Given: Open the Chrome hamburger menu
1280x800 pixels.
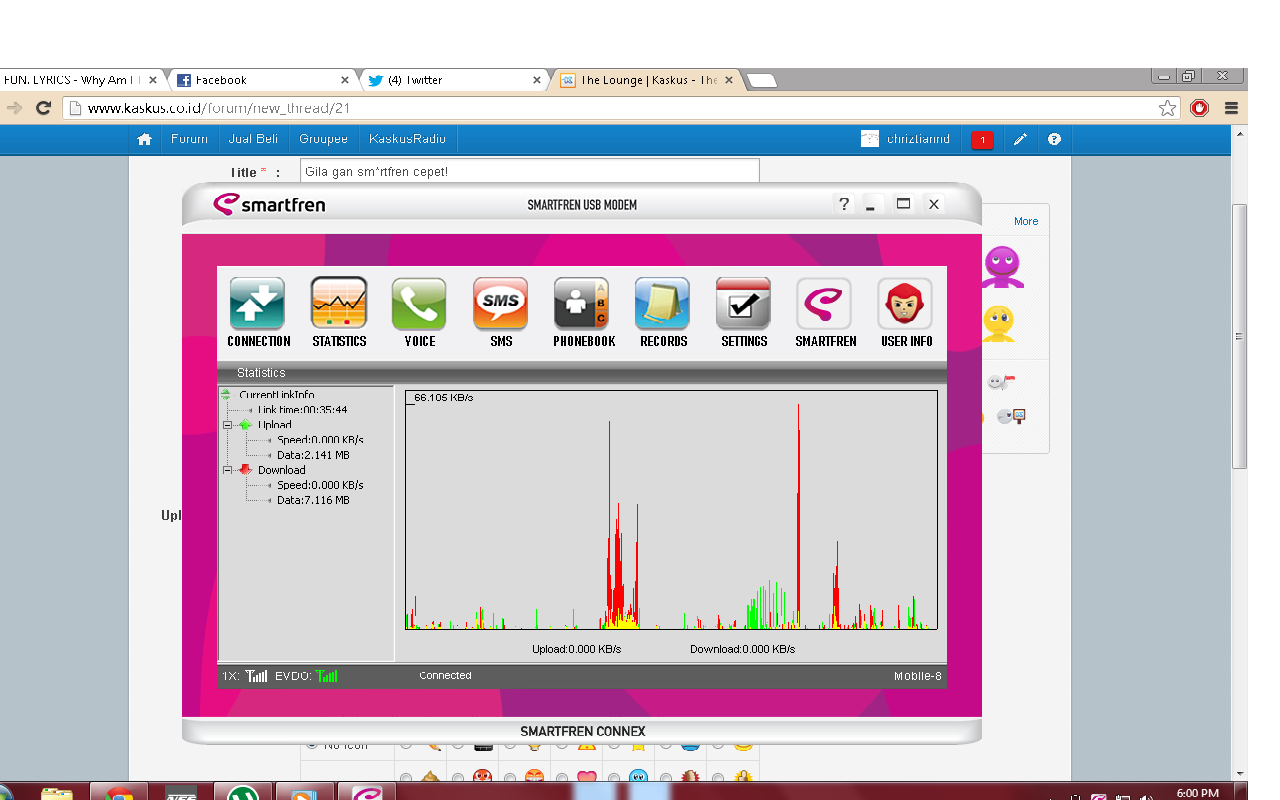Looking at the screenshot, I should click(1231, 108).
